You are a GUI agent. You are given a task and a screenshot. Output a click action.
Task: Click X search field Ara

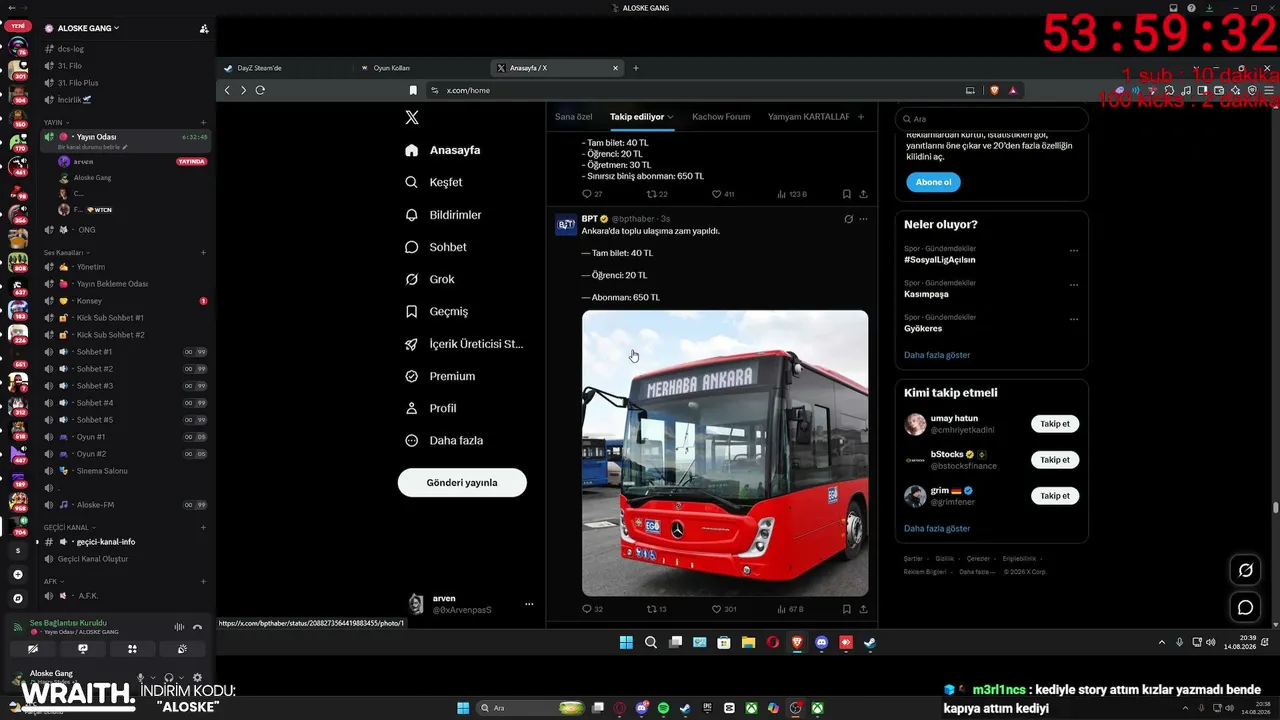(x=991, y=119)
